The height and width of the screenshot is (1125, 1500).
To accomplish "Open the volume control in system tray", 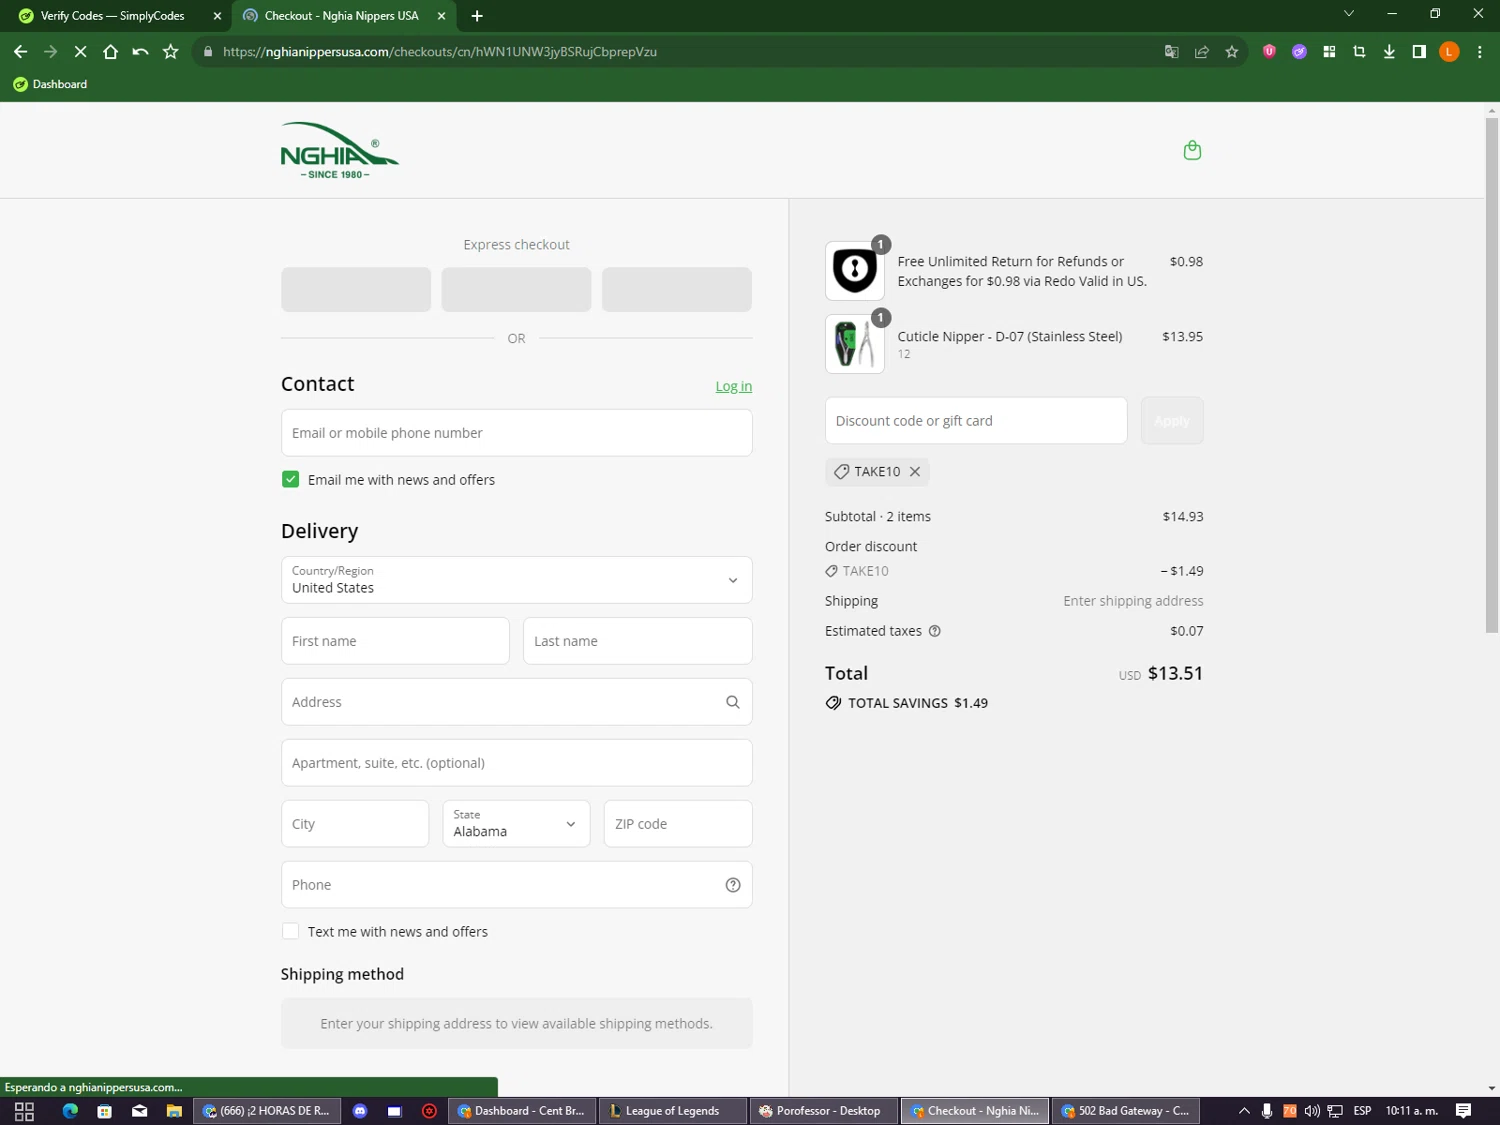I will pyautogui.click(x=1312, y=1111).
